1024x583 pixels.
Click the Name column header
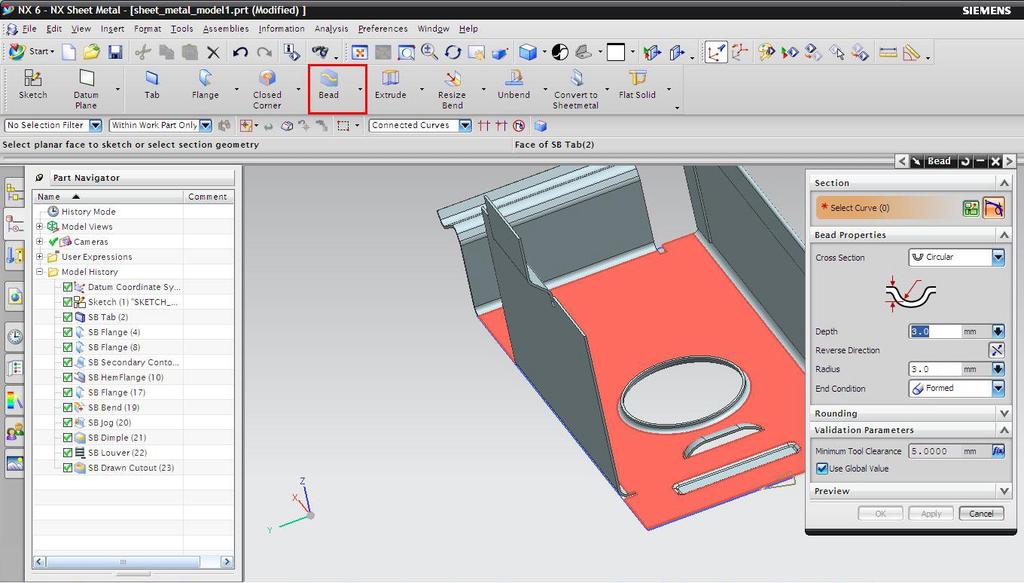[108, 197]
